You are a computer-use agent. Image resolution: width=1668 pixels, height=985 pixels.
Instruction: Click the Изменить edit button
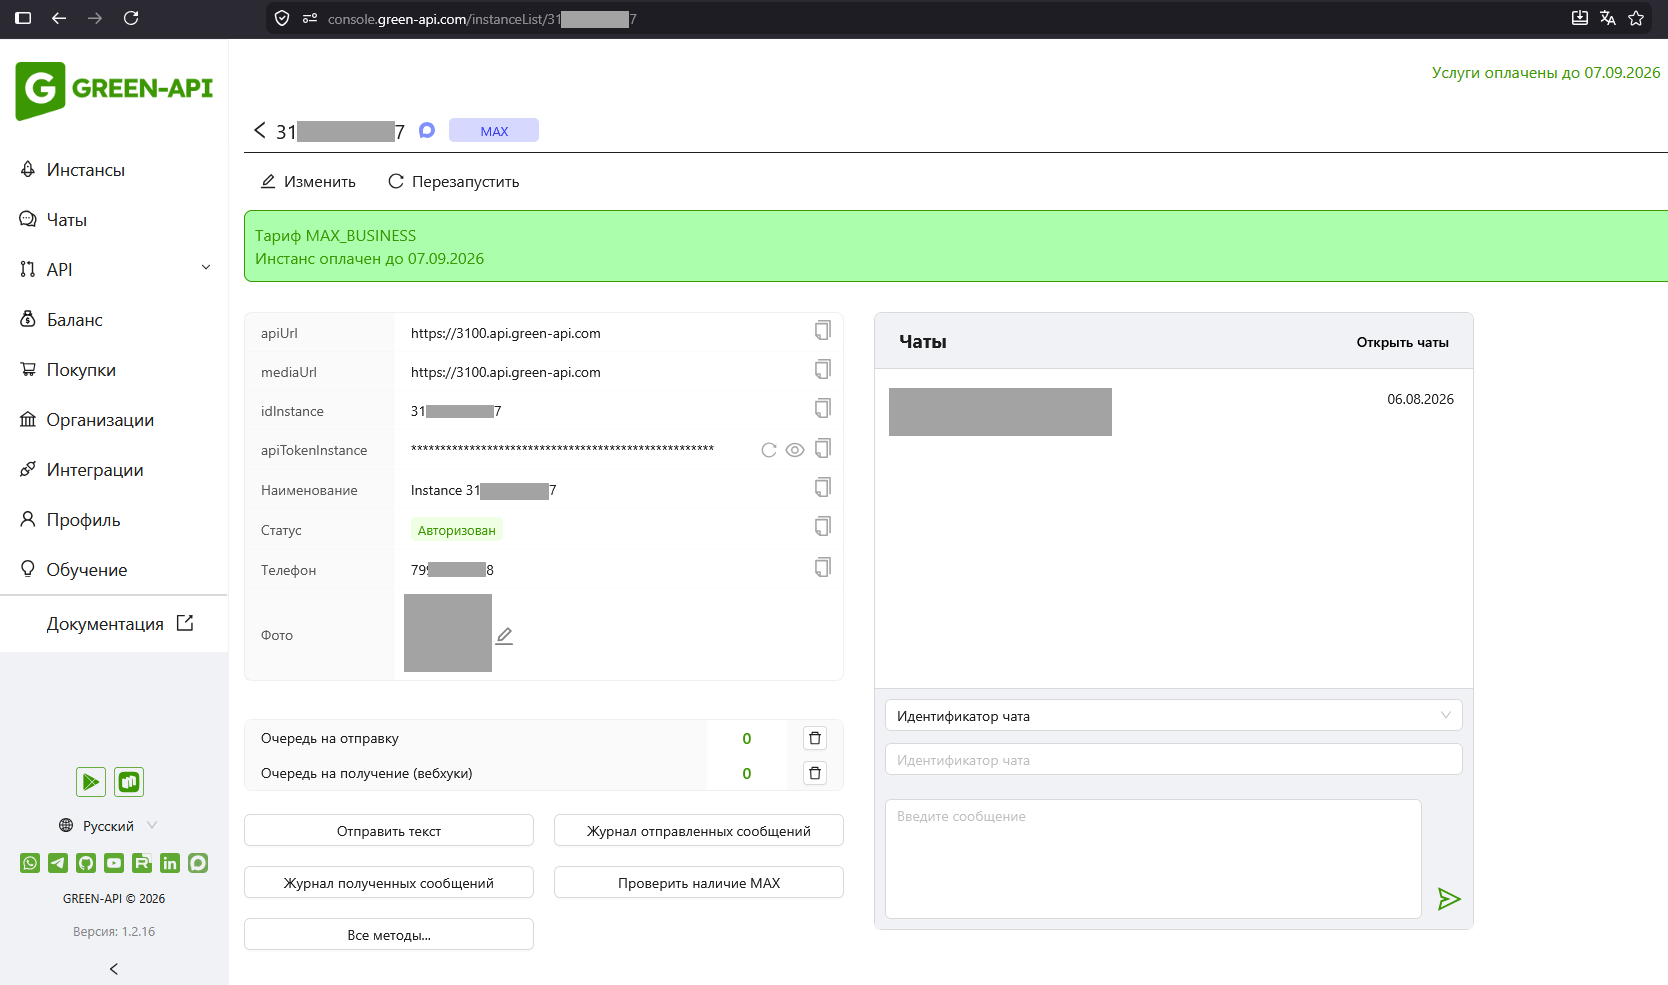point(308,182)
